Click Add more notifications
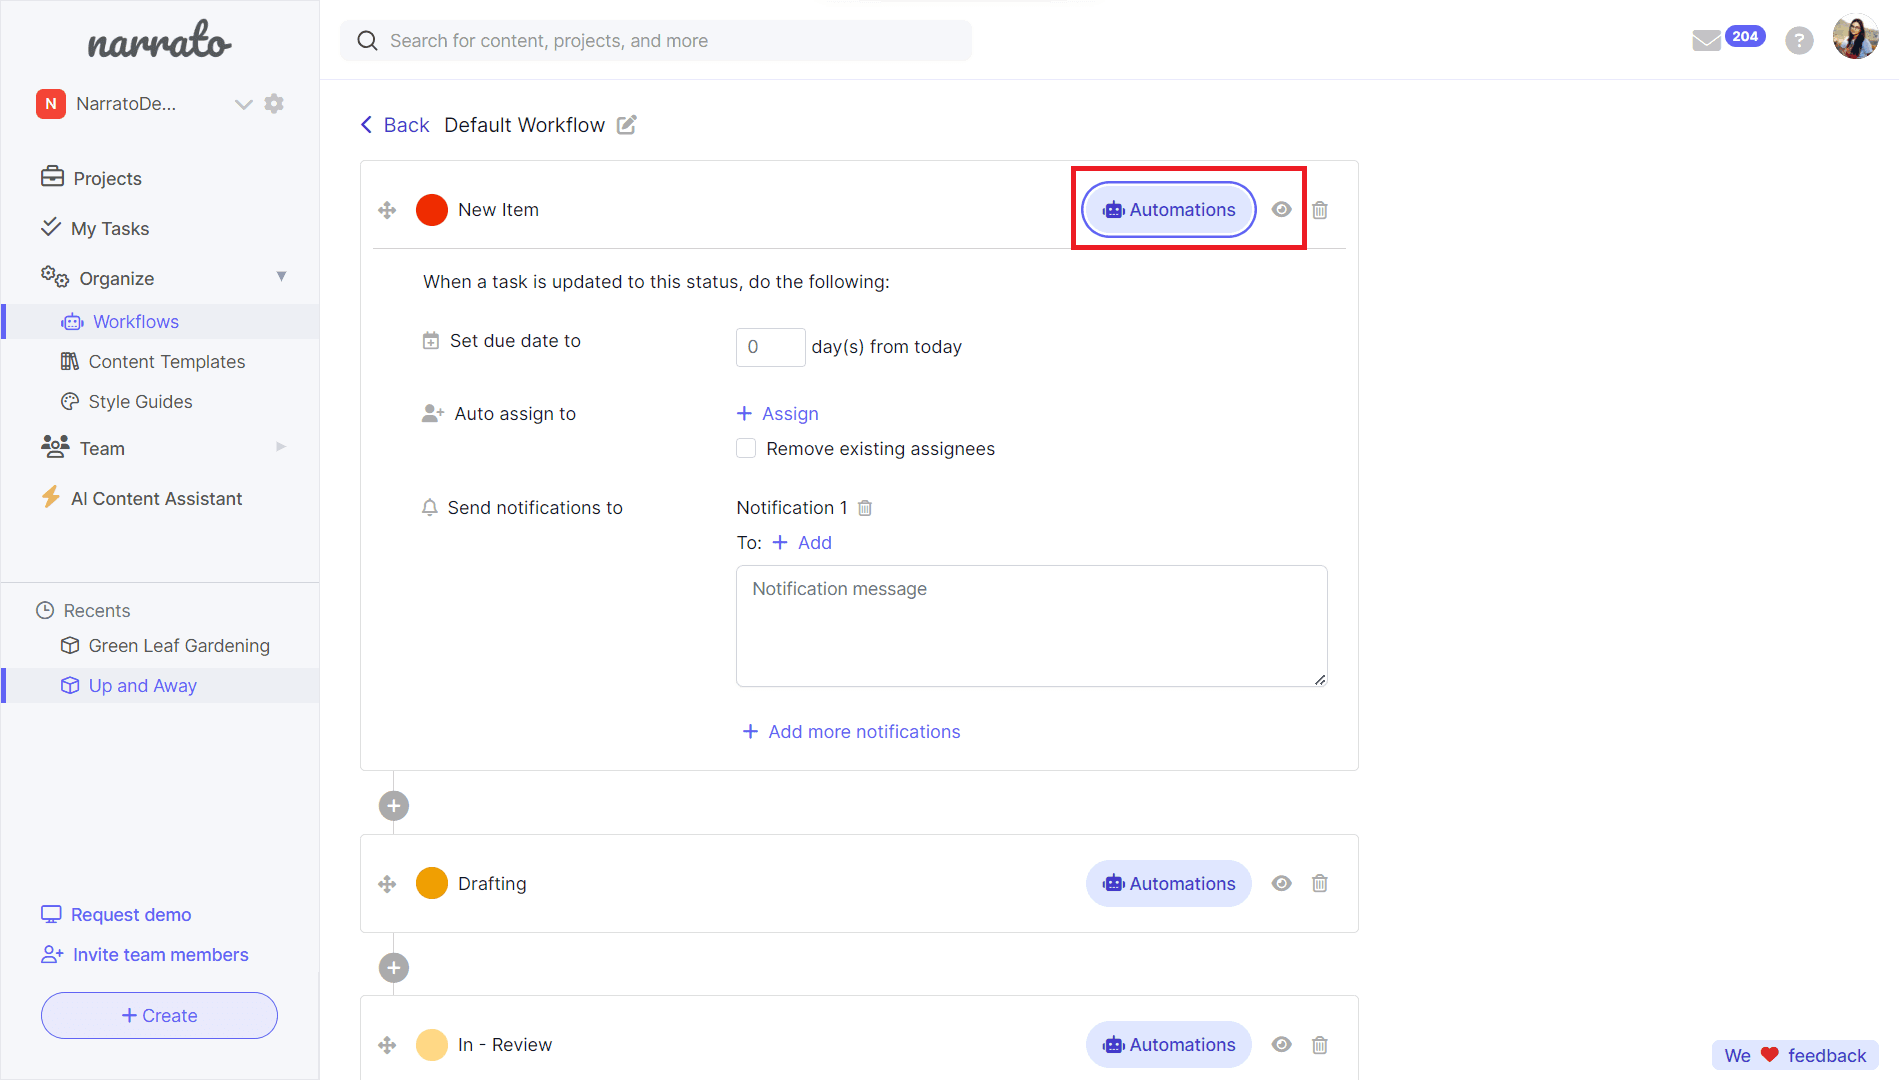This screenshot has height=1080, width=1899. [851, 732]
